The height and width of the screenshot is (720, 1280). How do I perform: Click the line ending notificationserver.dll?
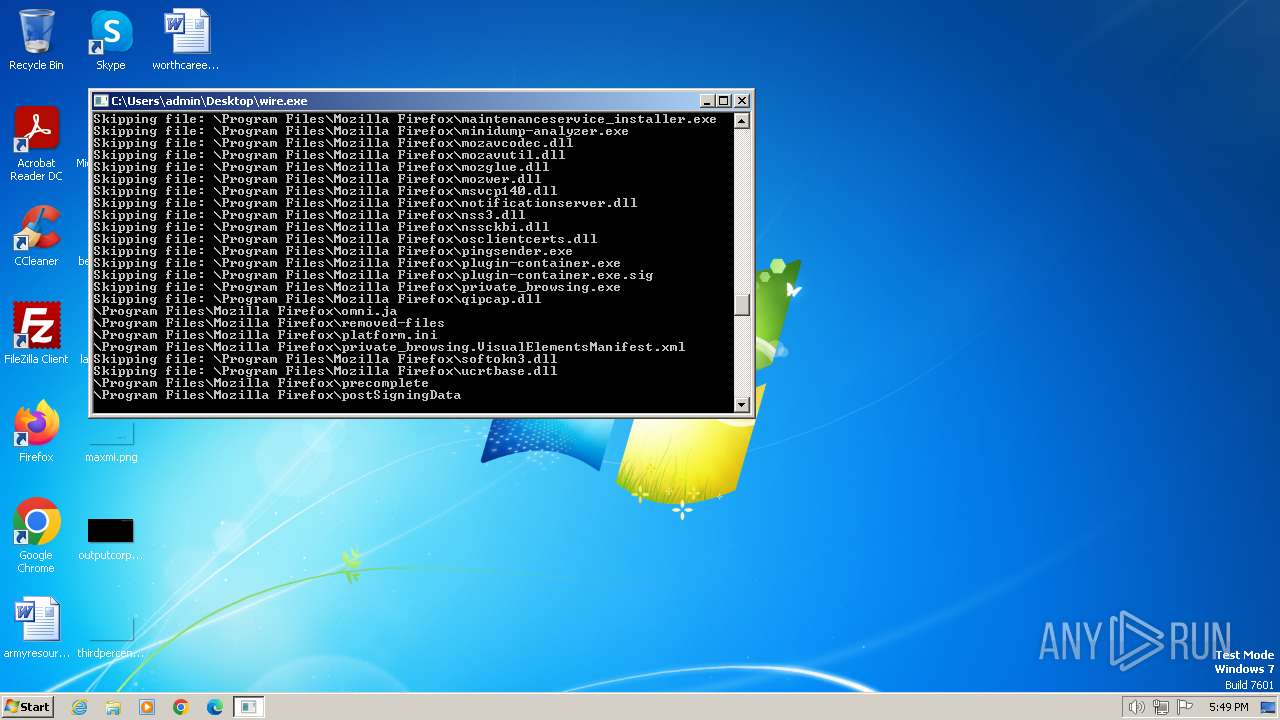(365, 203)
